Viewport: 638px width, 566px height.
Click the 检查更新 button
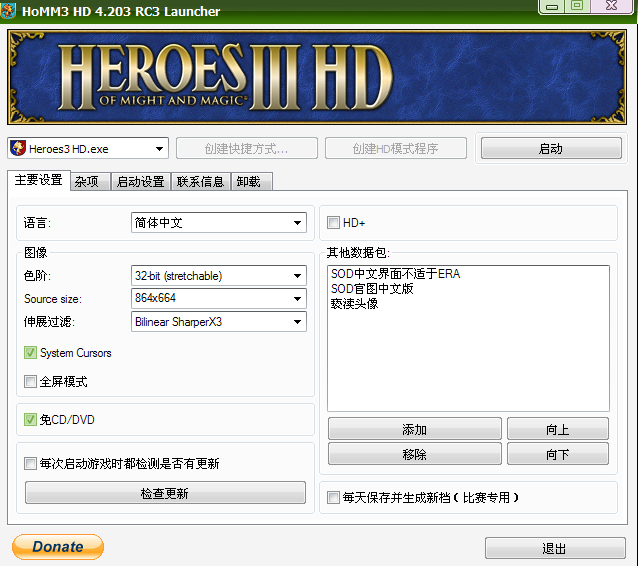(165, 493)
